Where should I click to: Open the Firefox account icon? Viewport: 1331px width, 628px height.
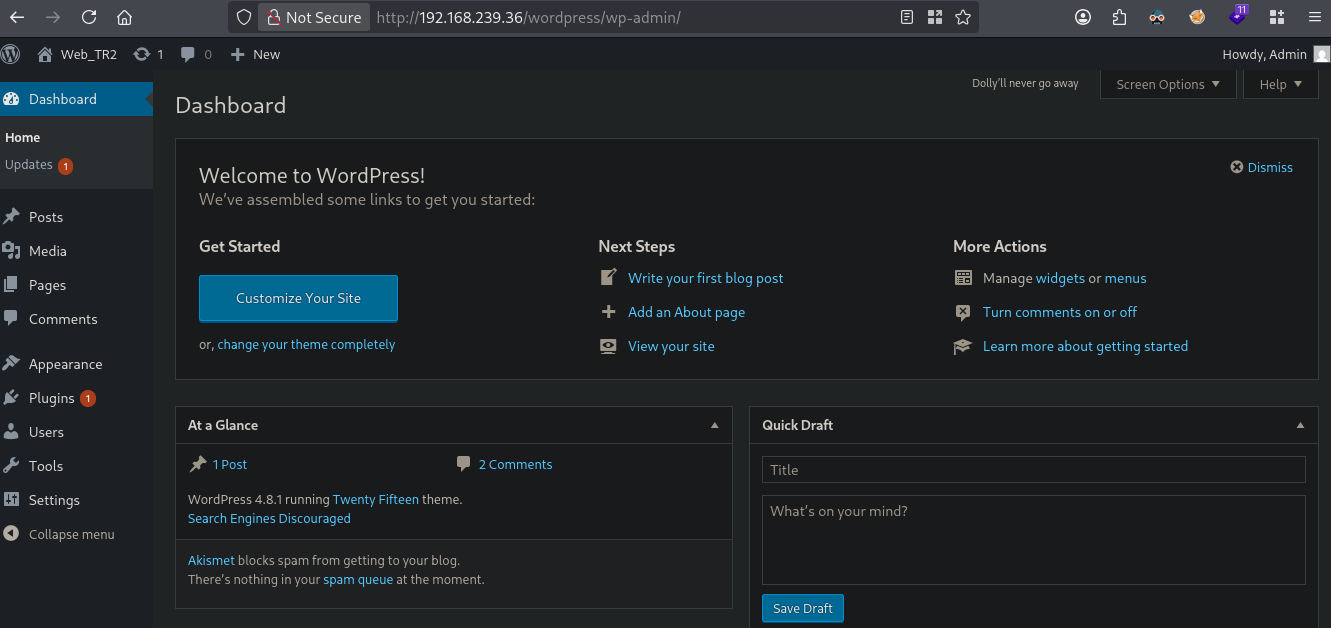coord(1083,17)
